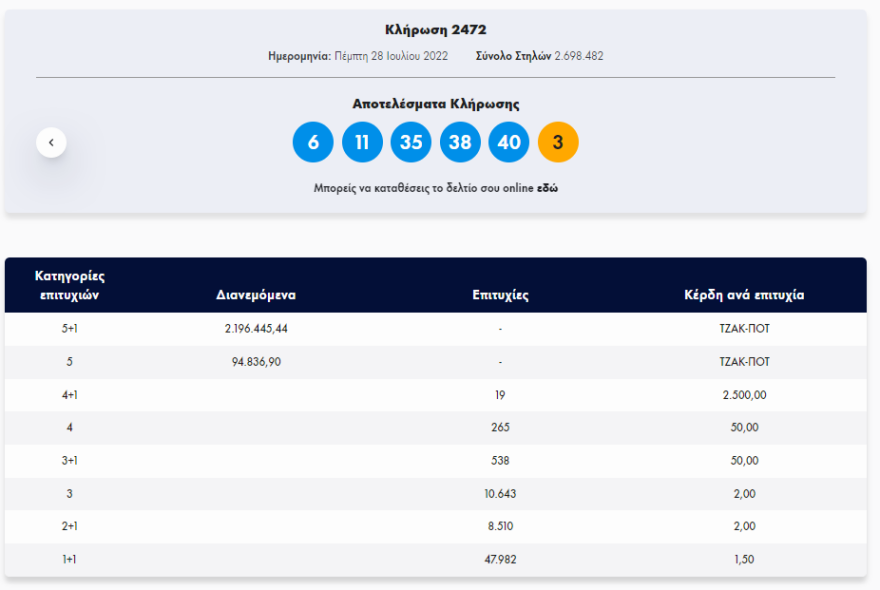Click the 'Διανεμόμενα' column header

pos(256,295)
